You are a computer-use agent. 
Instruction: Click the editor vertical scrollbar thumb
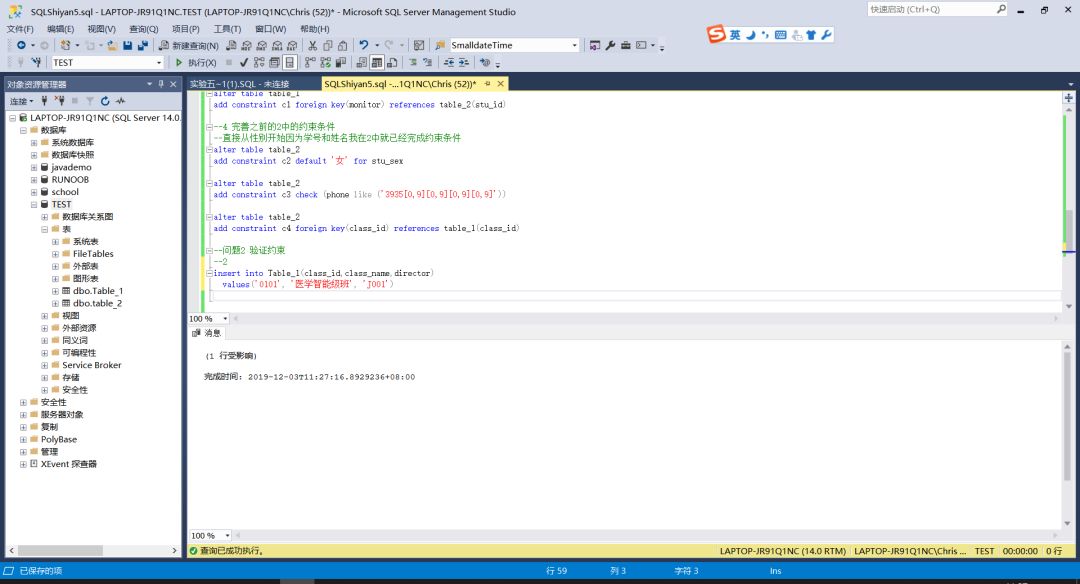click(x=1068, y=228)
